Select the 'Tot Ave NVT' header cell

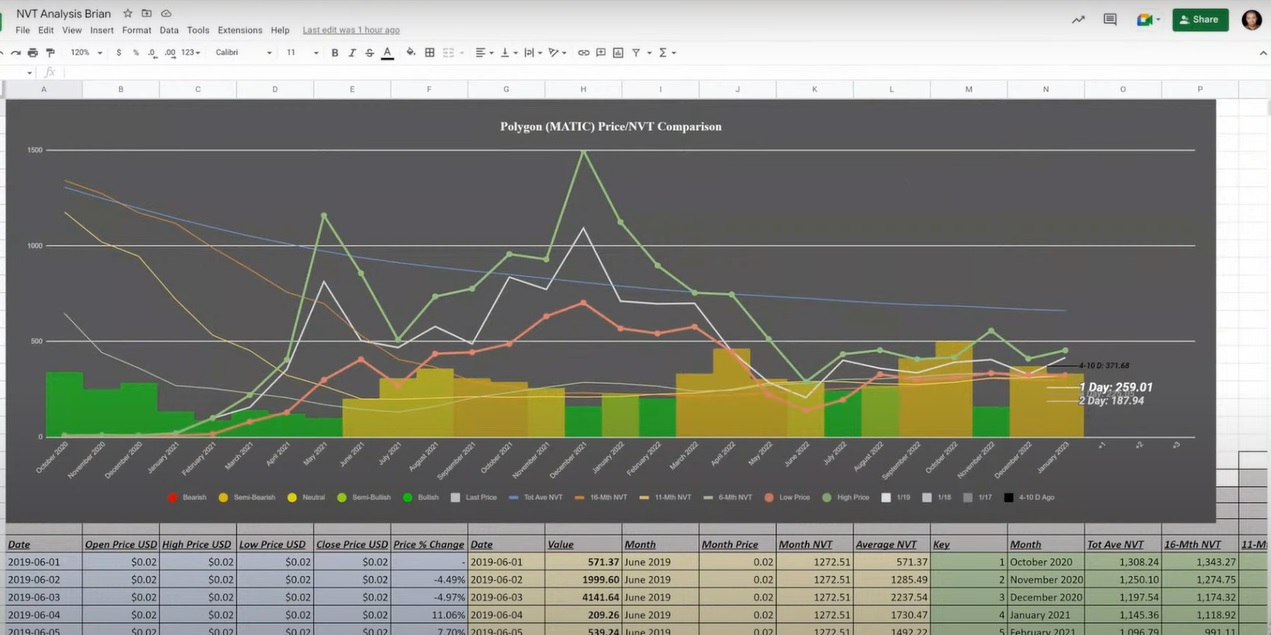click(x=1123, y=545)
